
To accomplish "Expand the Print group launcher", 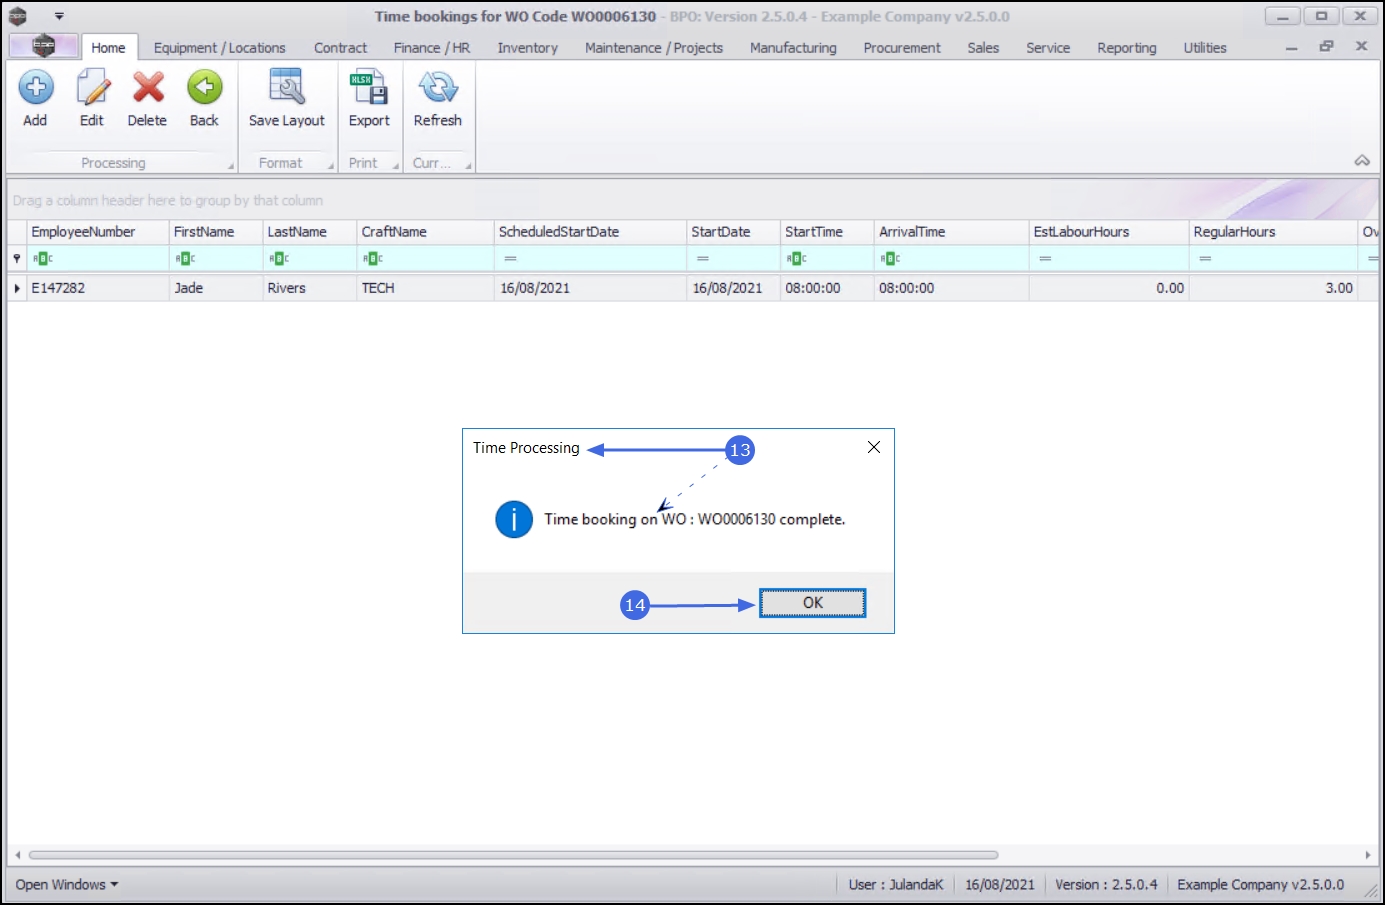I will [x=396, y=166].
